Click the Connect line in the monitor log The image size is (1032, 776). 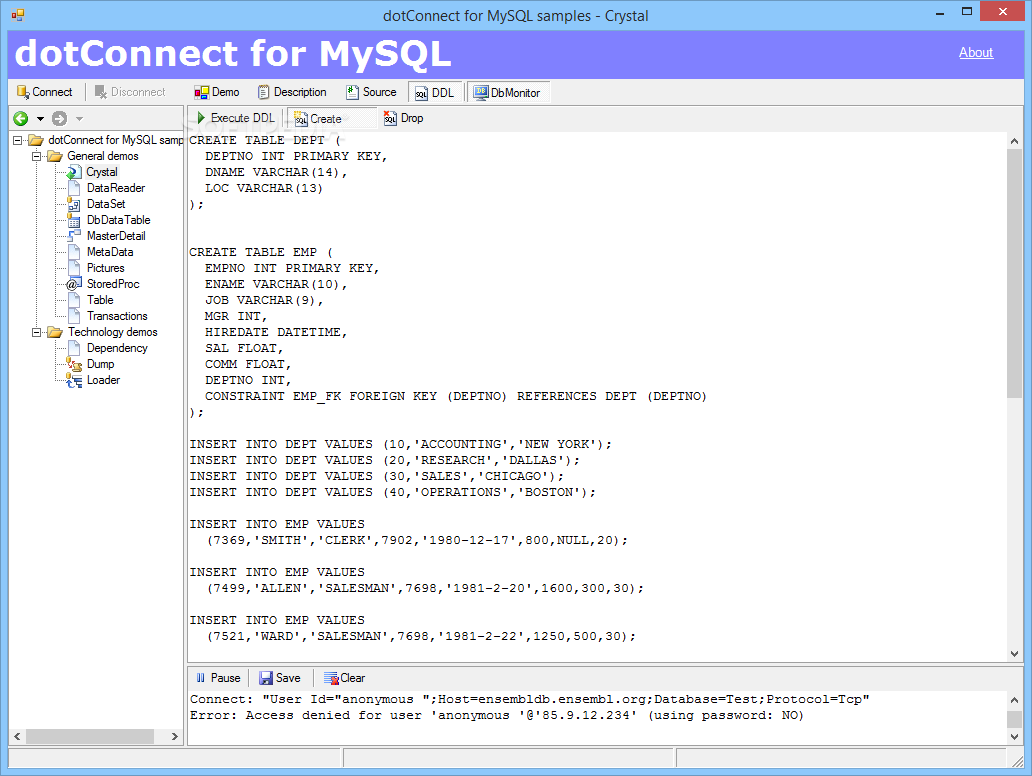(530, 700)
